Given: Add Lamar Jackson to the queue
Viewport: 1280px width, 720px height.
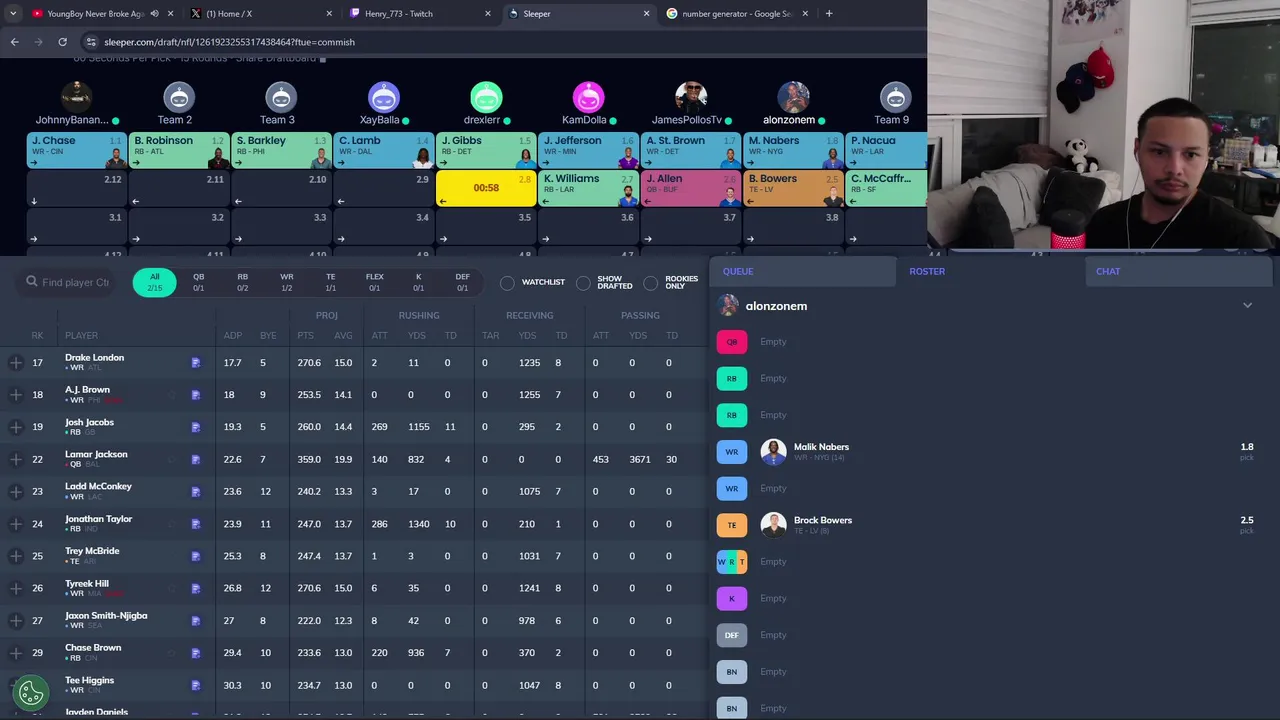Looking at the screenshot, I should click(15, 459).
